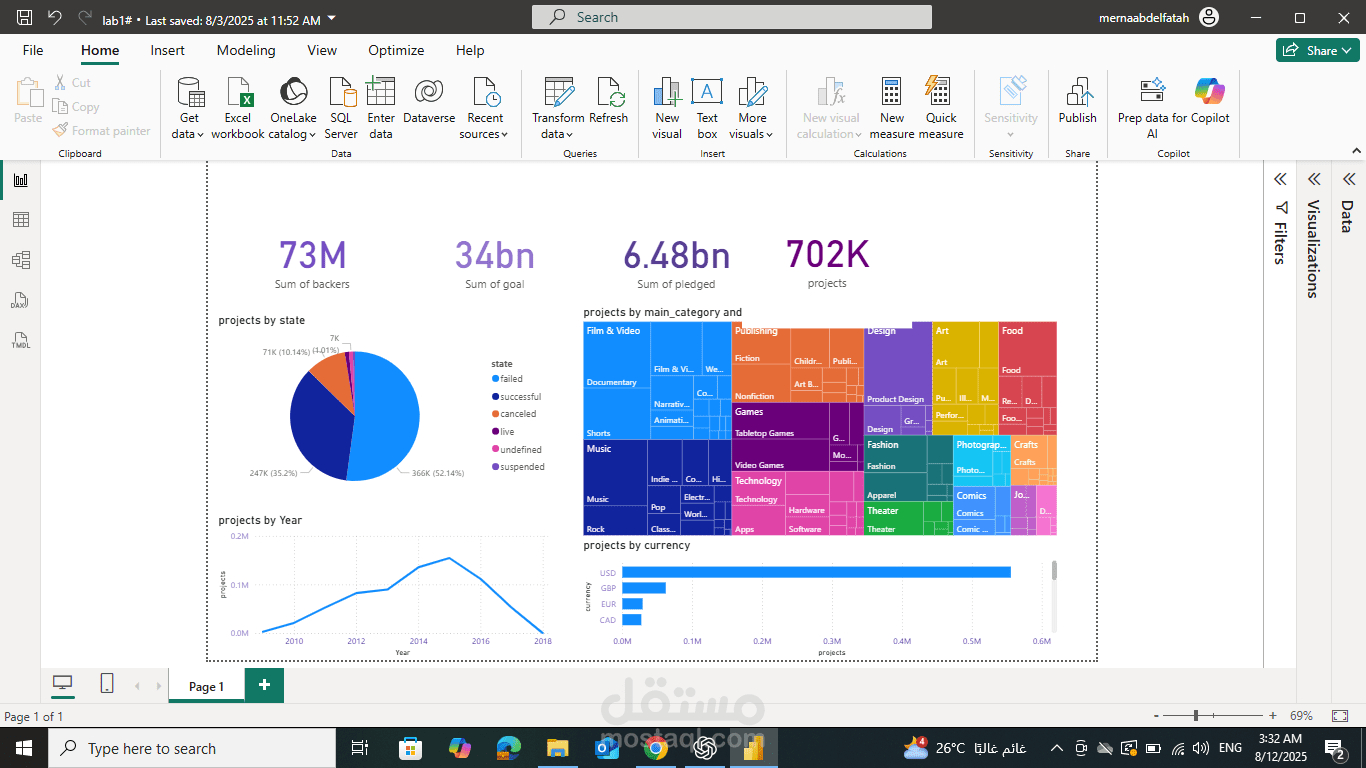Click the 73M Sum of backers card
The image size is (1366, 768).
[x=313, y=264]
